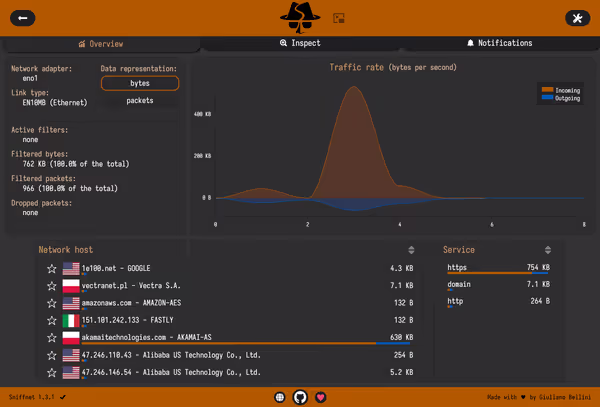Switch to the Inspect tab

click(x=300, y=44)
